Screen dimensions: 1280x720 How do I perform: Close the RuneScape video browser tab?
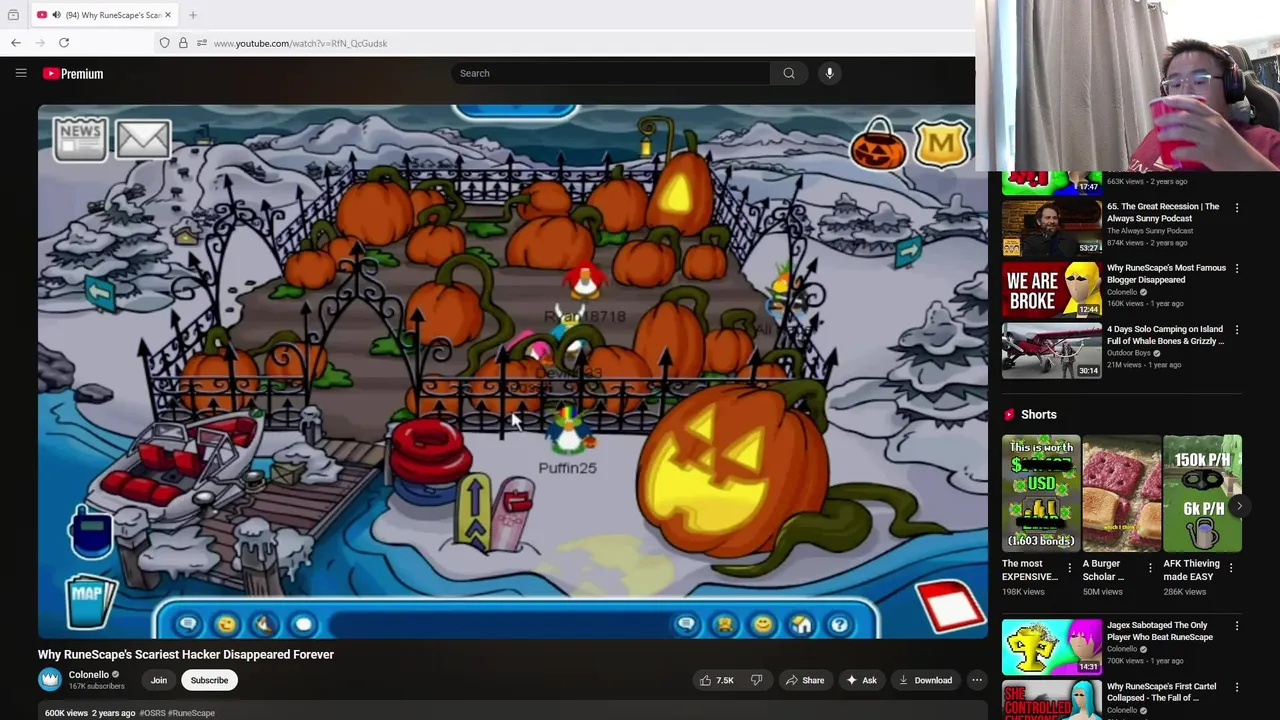pos(168,15)
